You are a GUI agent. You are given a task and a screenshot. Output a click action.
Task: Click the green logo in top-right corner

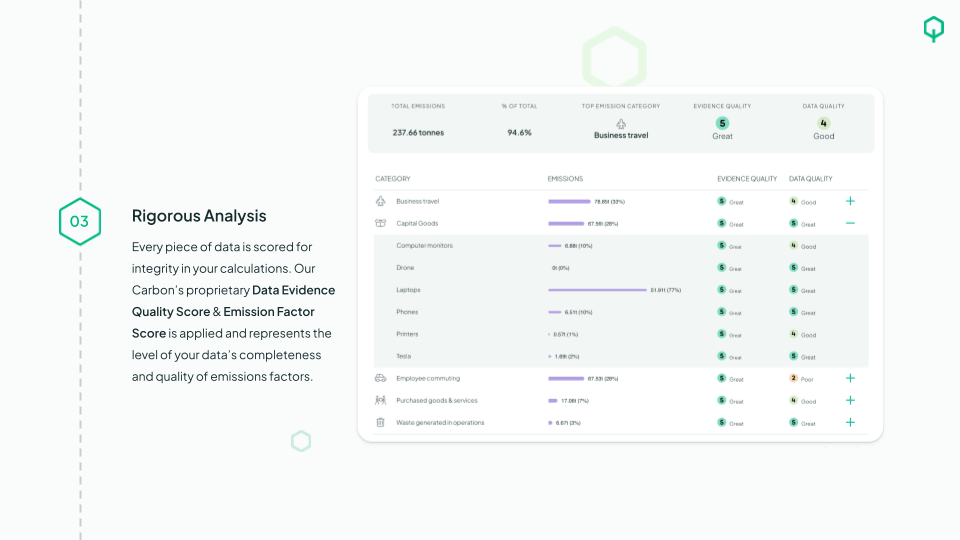933,30
